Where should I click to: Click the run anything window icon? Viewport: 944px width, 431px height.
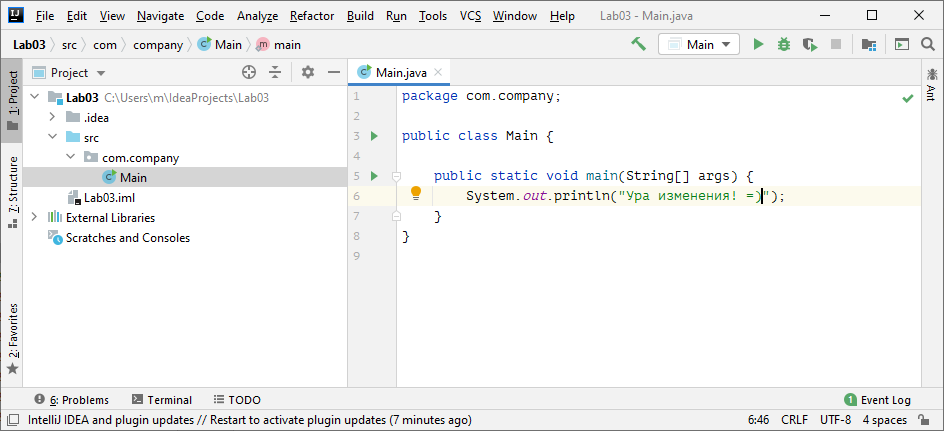pos(901,45)
